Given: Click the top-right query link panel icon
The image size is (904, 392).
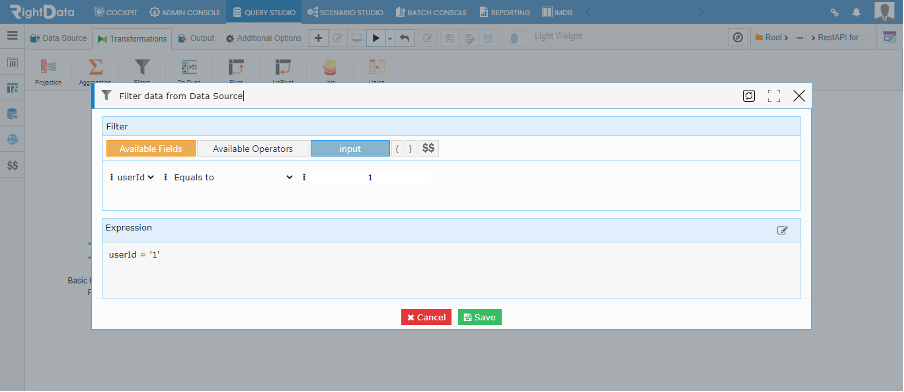Looking at the screenshot, I should (890, 37).
